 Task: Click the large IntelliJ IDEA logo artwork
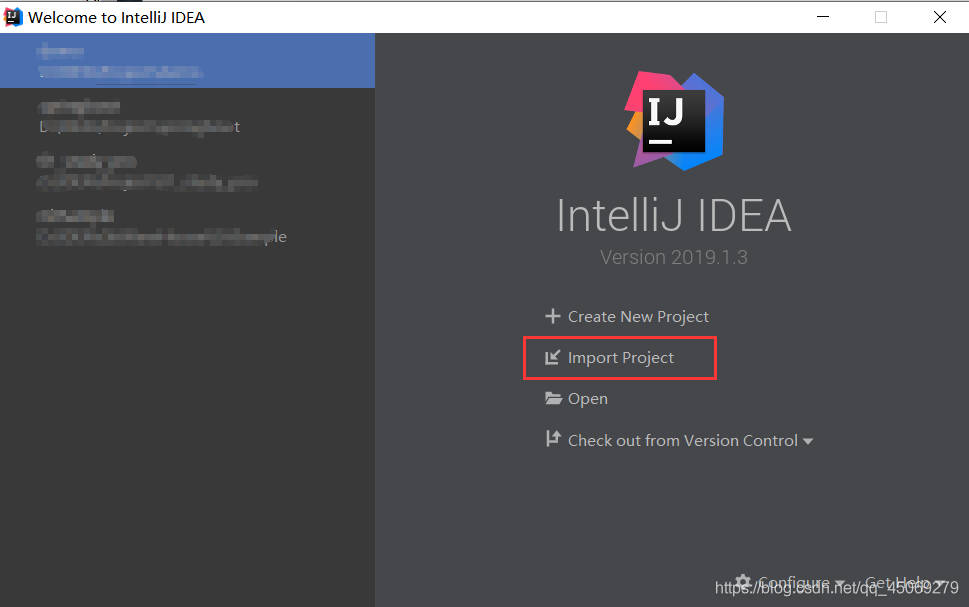673,120
